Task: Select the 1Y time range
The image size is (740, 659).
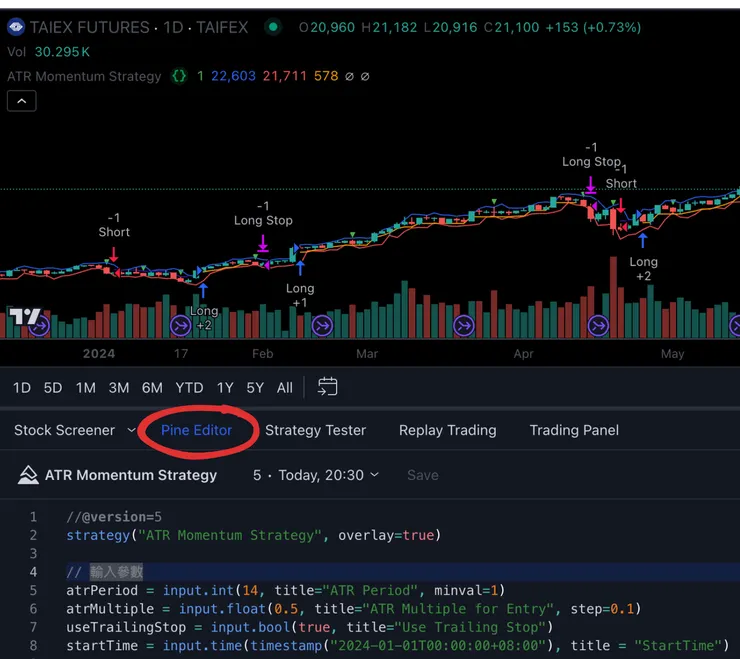Action: 225,388
